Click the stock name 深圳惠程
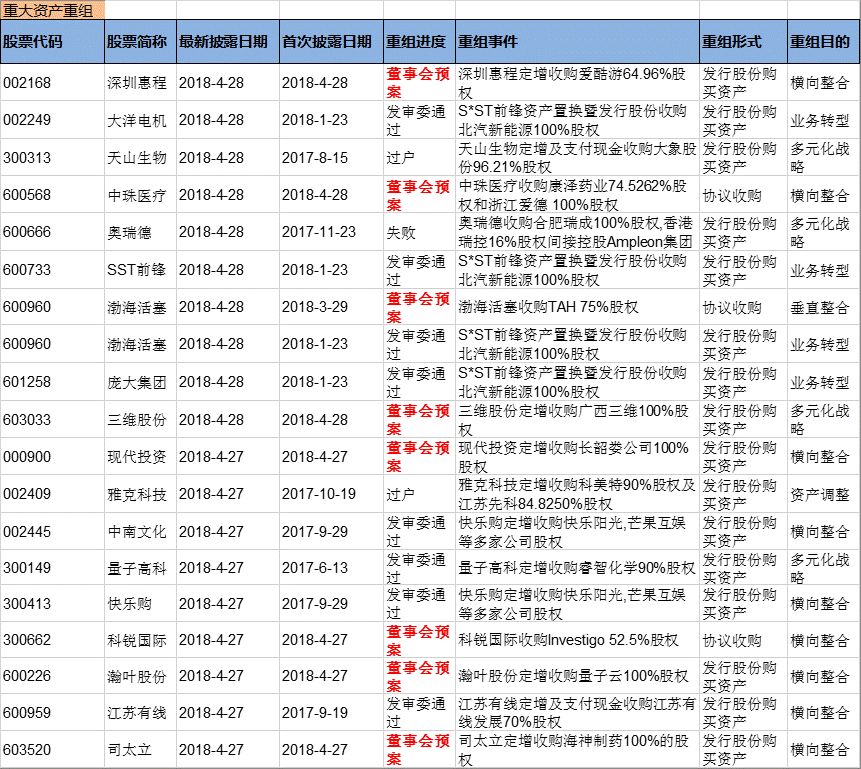This screenshot has height=769, width=861. click(137, 83)
